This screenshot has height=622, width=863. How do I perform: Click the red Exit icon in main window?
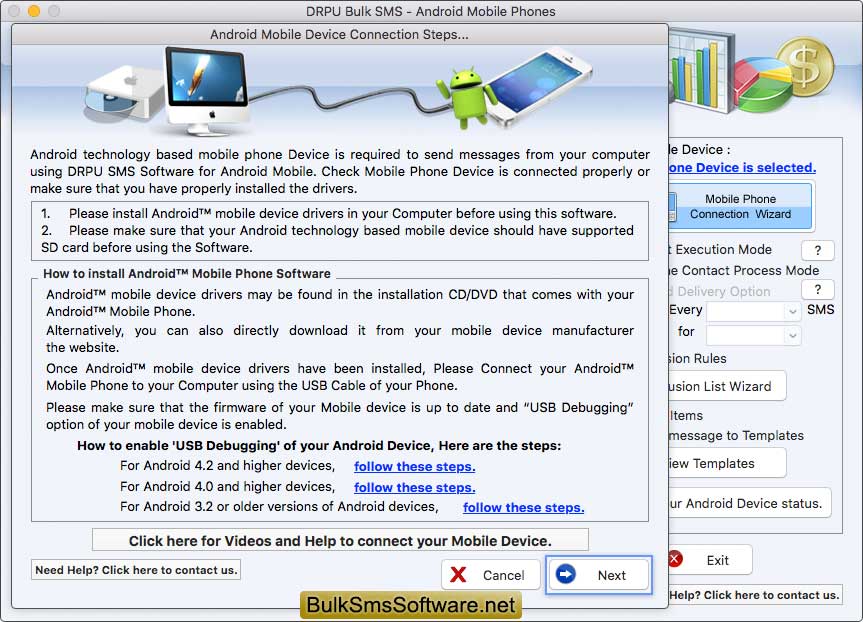pos(675,559)
